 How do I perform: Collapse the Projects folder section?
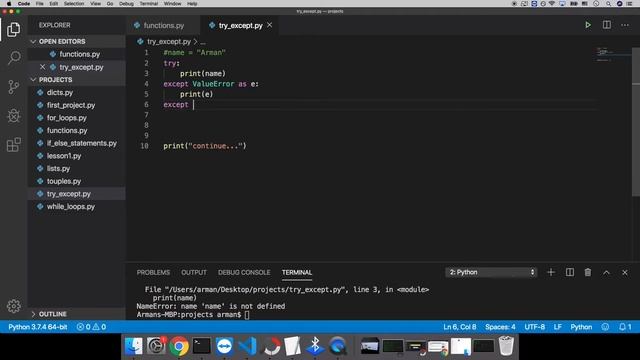77,80
